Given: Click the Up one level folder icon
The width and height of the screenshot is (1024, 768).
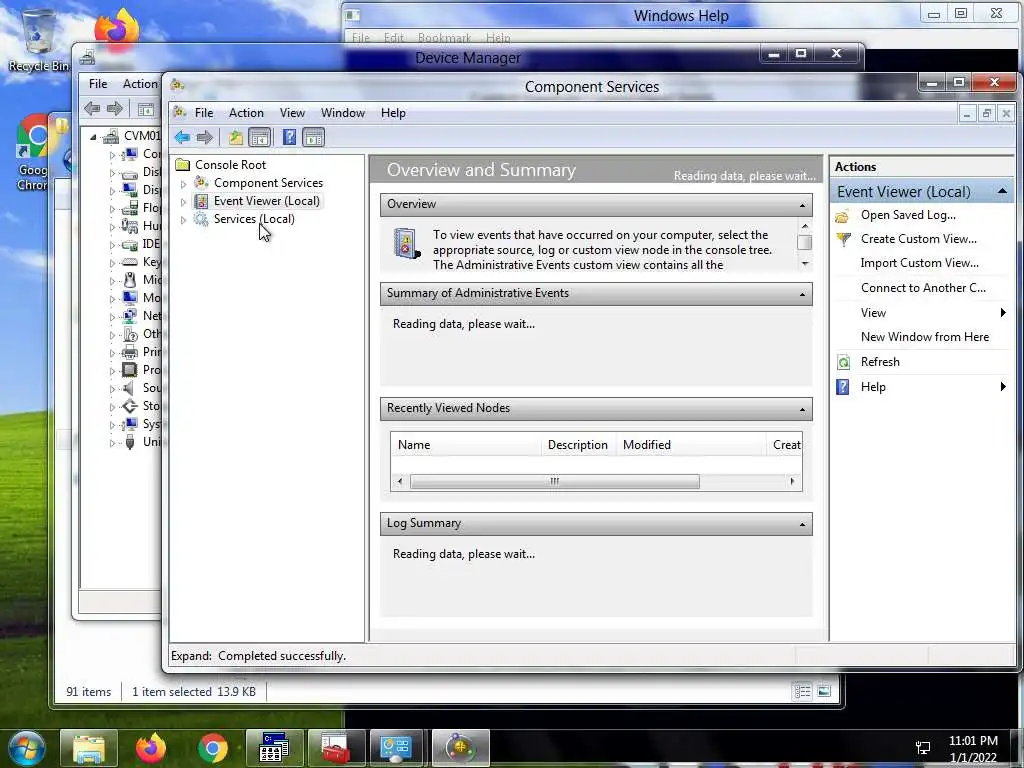Looking at the screenshot, I should (235, 137).
